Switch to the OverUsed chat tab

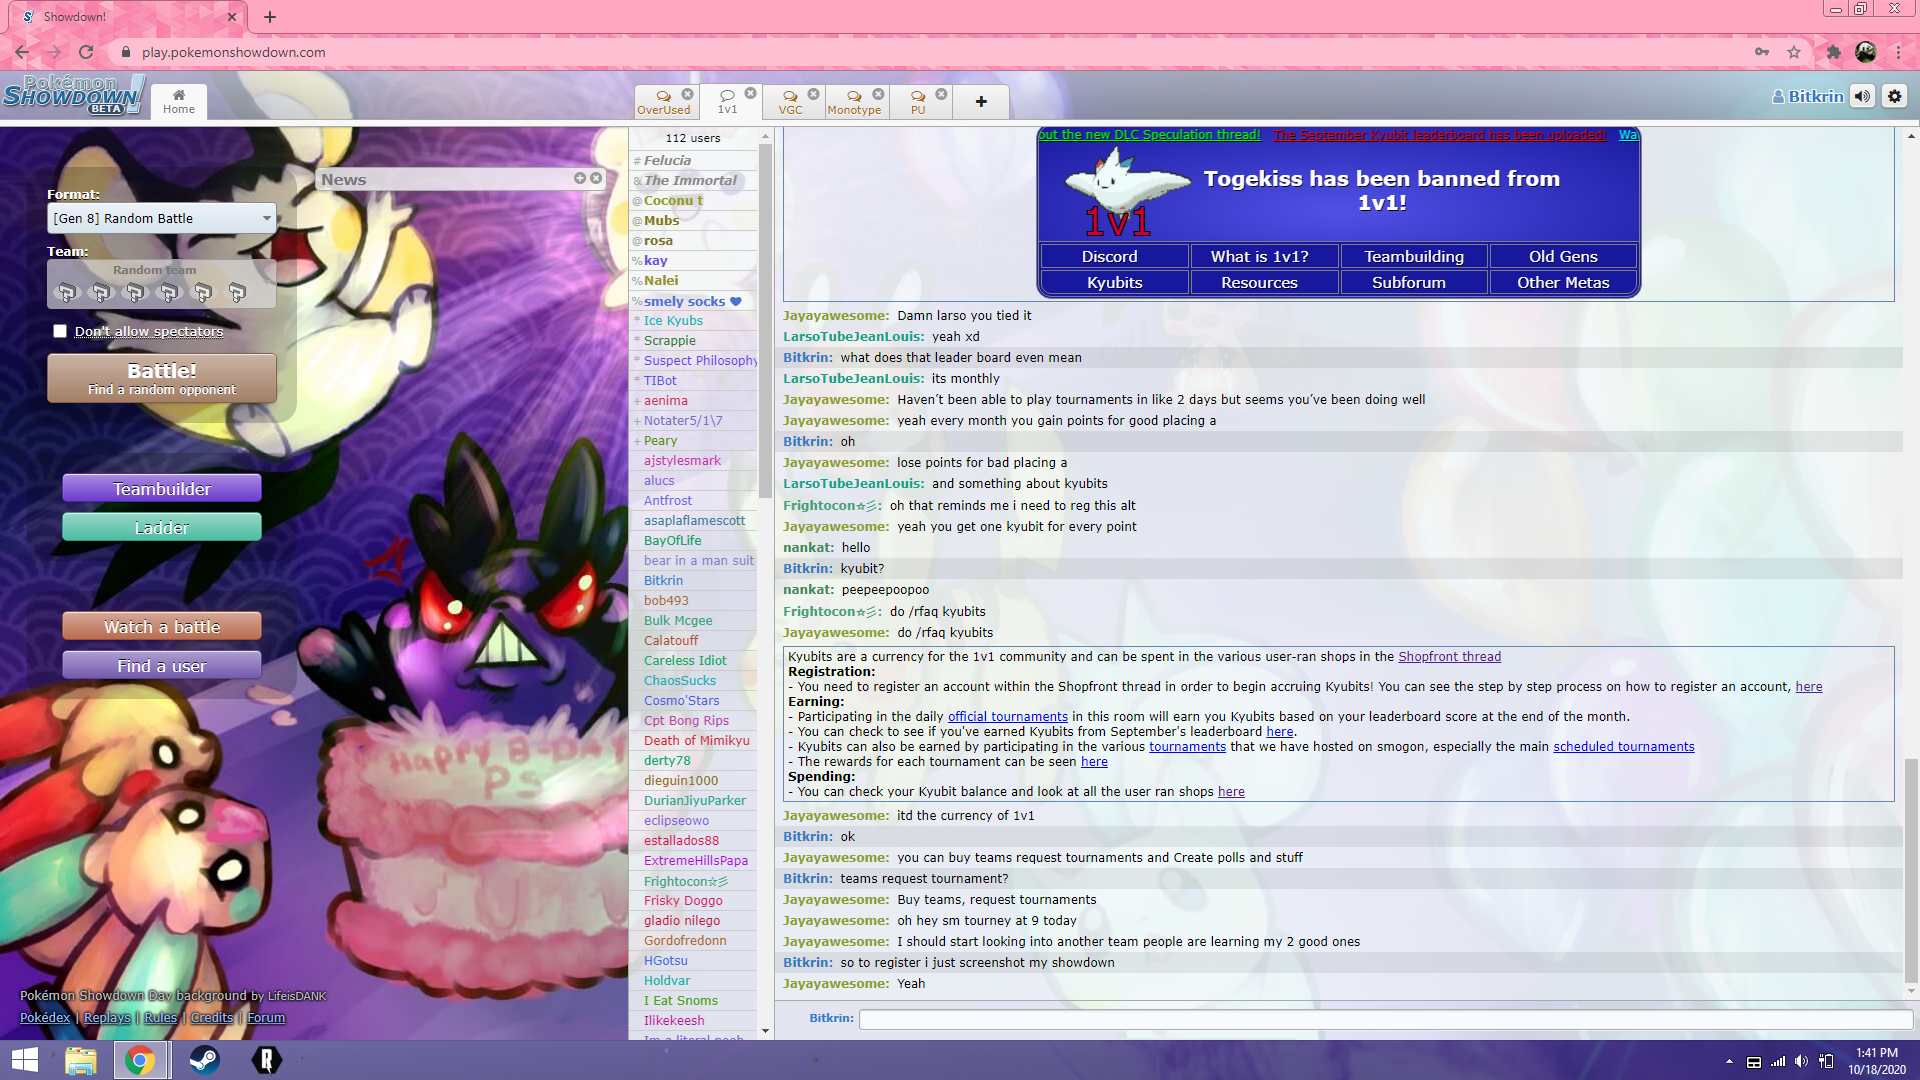[663, 103]
